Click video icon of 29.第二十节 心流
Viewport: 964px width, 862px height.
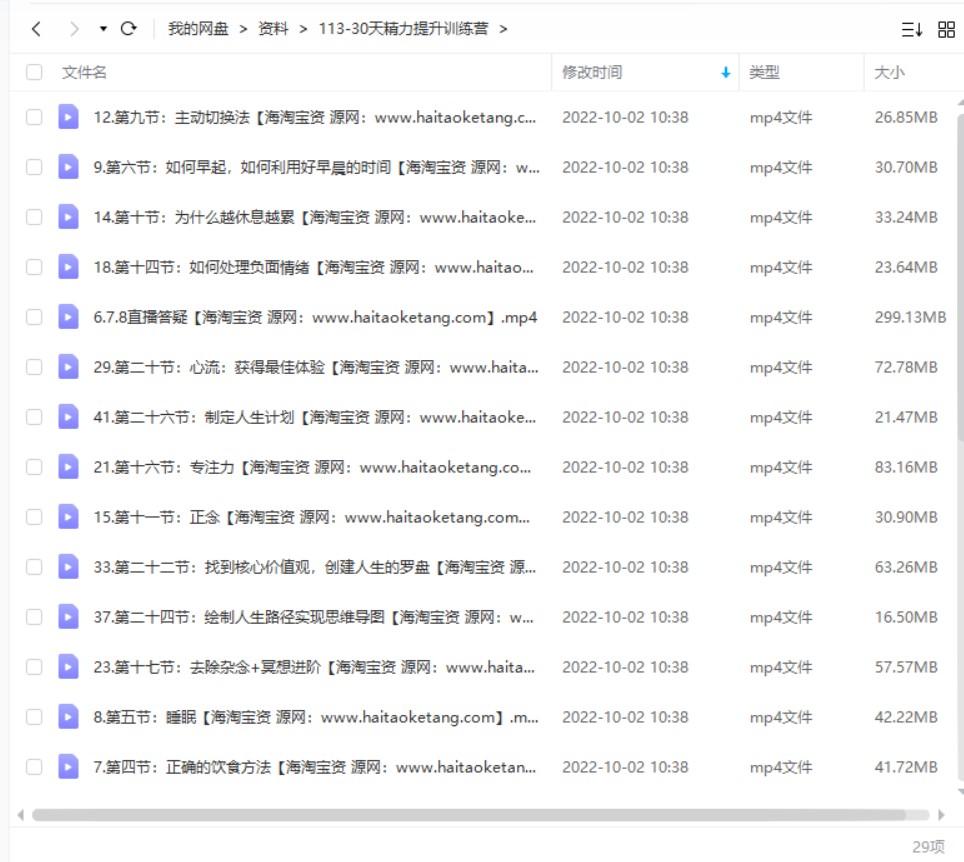click(x=68, y=367)
